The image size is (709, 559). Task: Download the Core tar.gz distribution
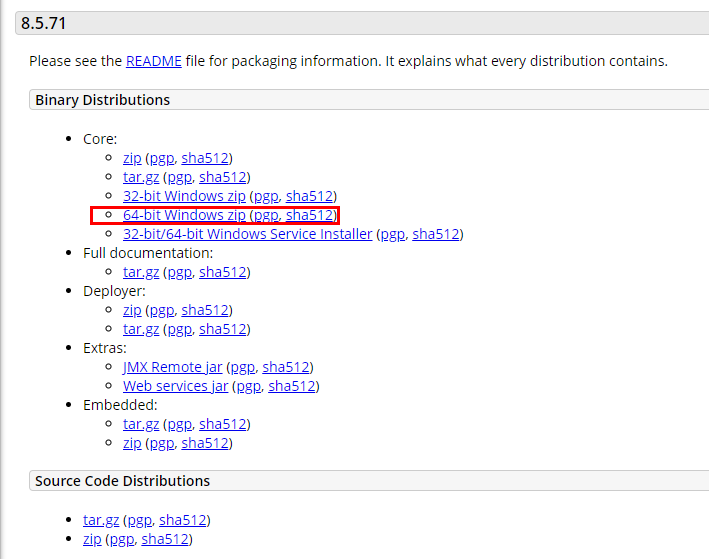[141, 177]
